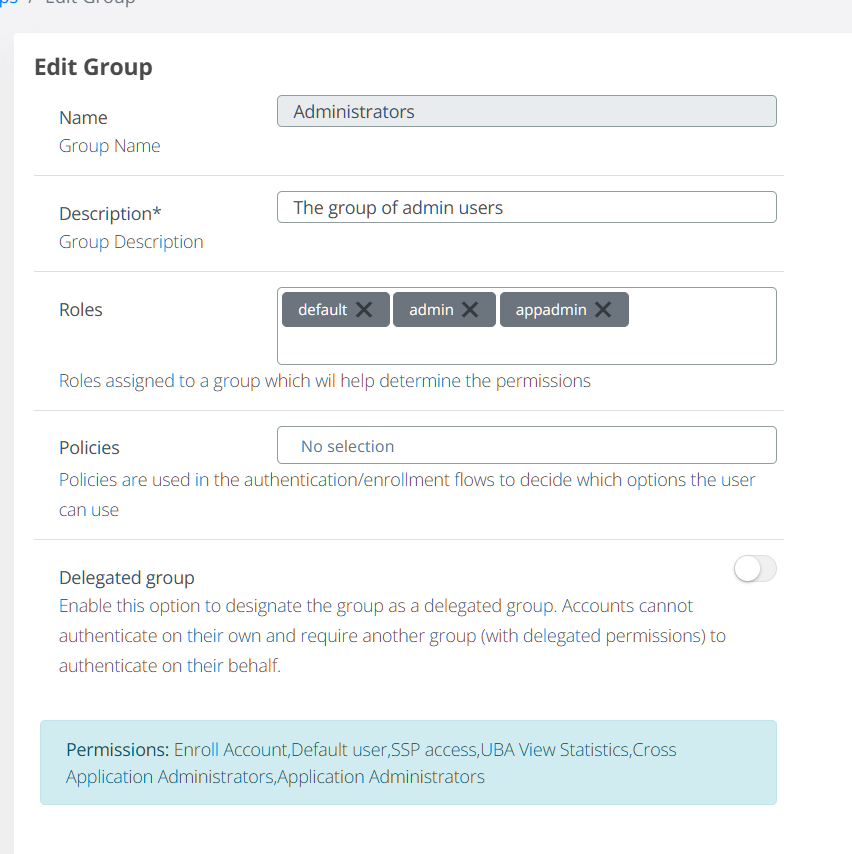Click the 'Description*' field label
Image resolution: width=852 pixels, height=854 pixels.
point(110,214)
